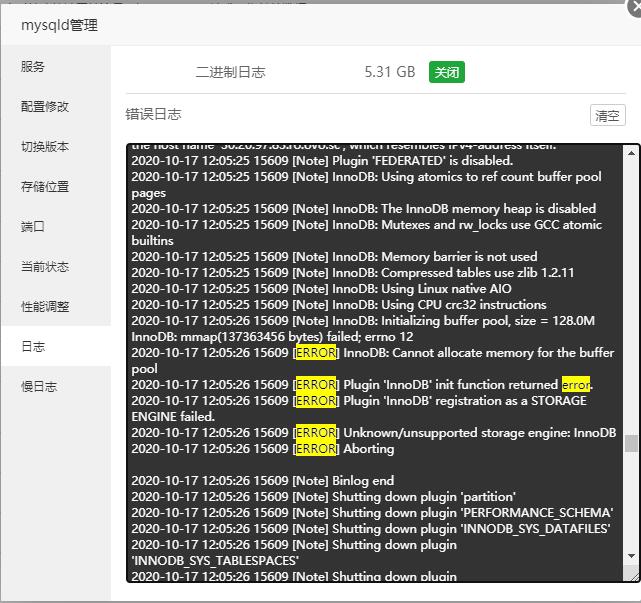641x603 pixels.
Task: Click the 5.31 GB size value
Action: 390,72
